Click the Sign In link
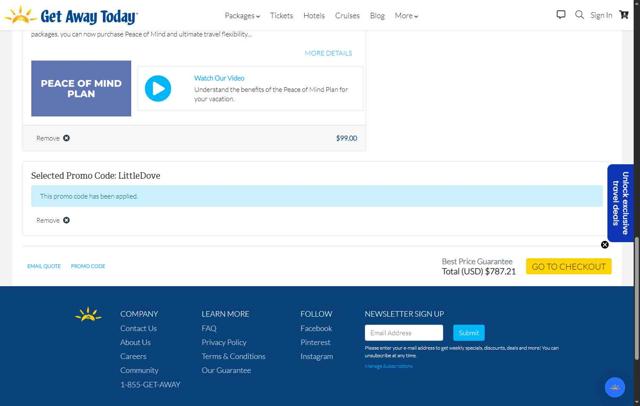The width and height of the screenshot is (640, 406). pos(601,16)
